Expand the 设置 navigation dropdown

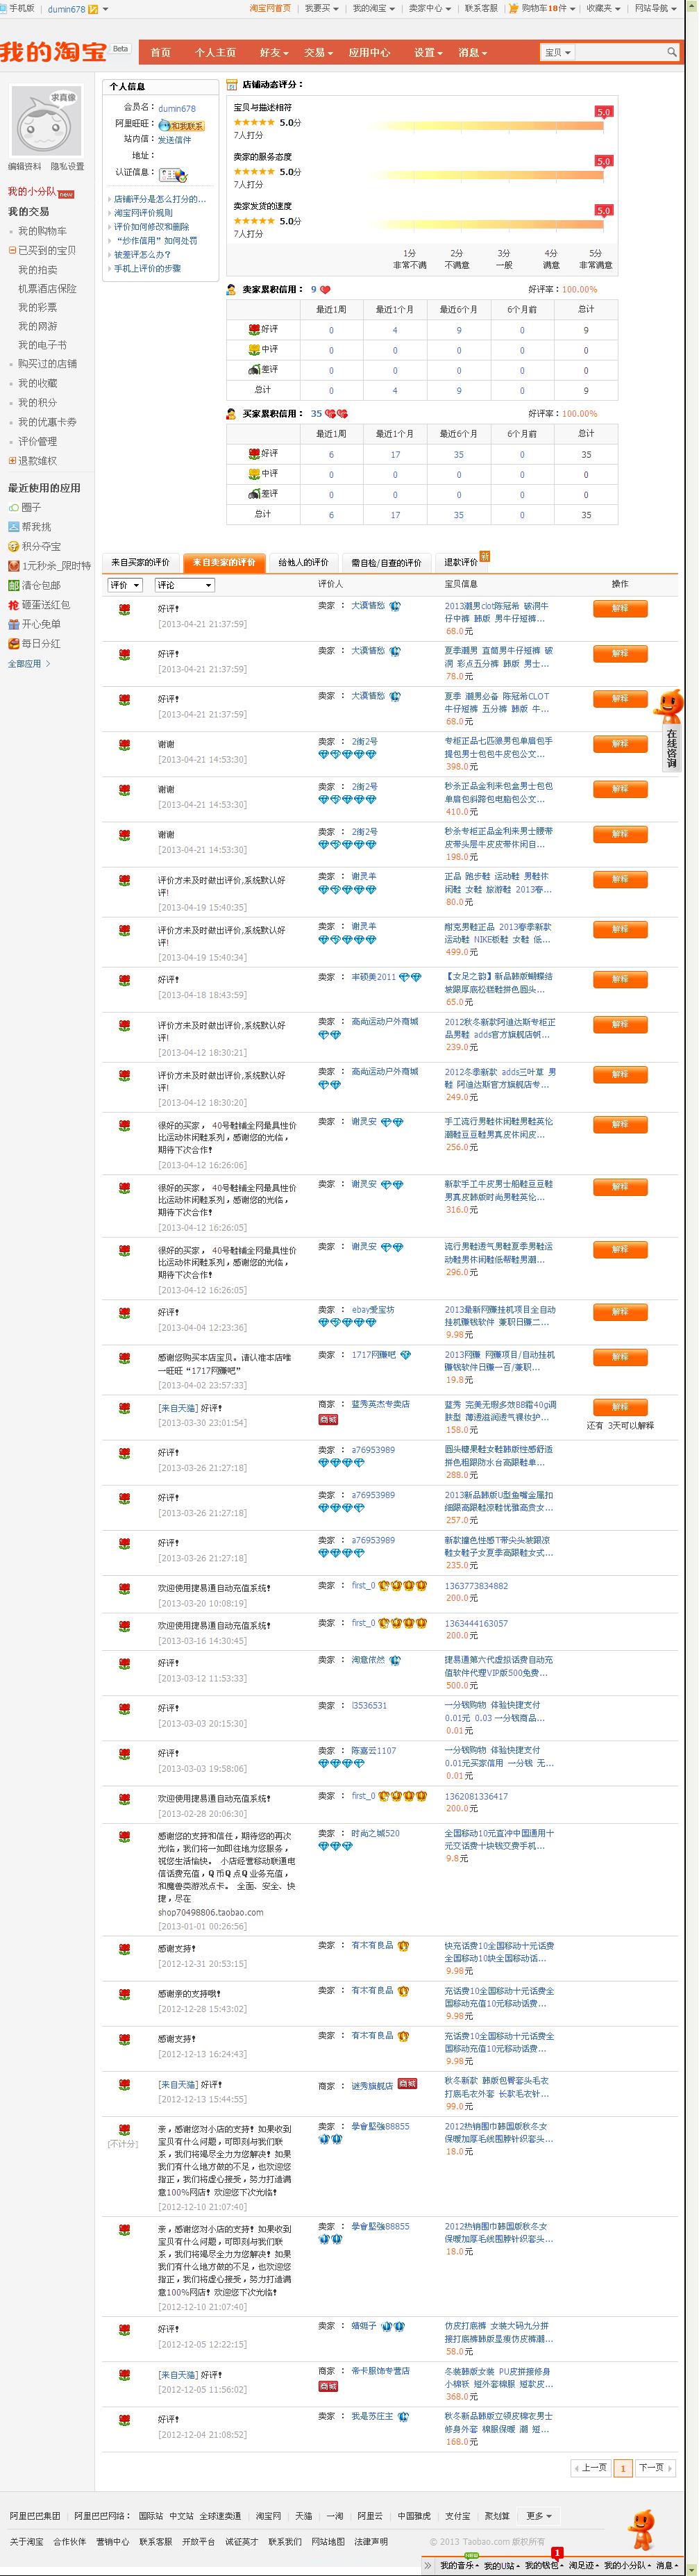click(429, 52)
